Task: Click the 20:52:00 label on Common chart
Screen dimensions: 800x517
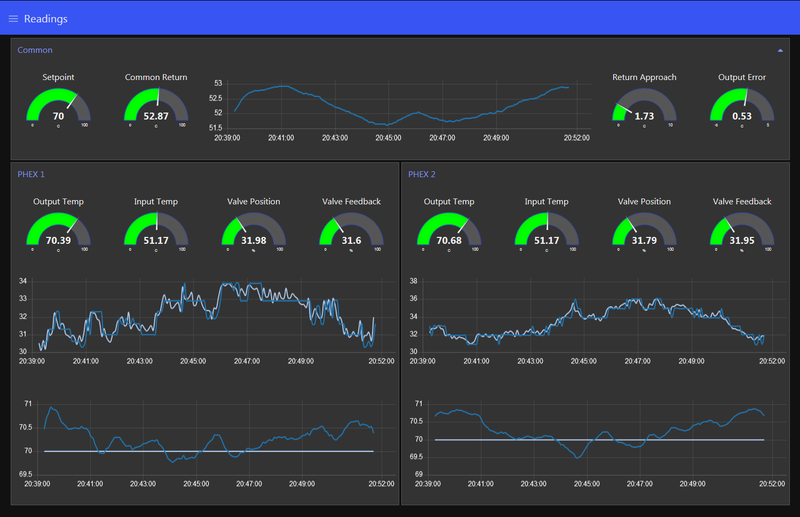Action: (577, 138)
